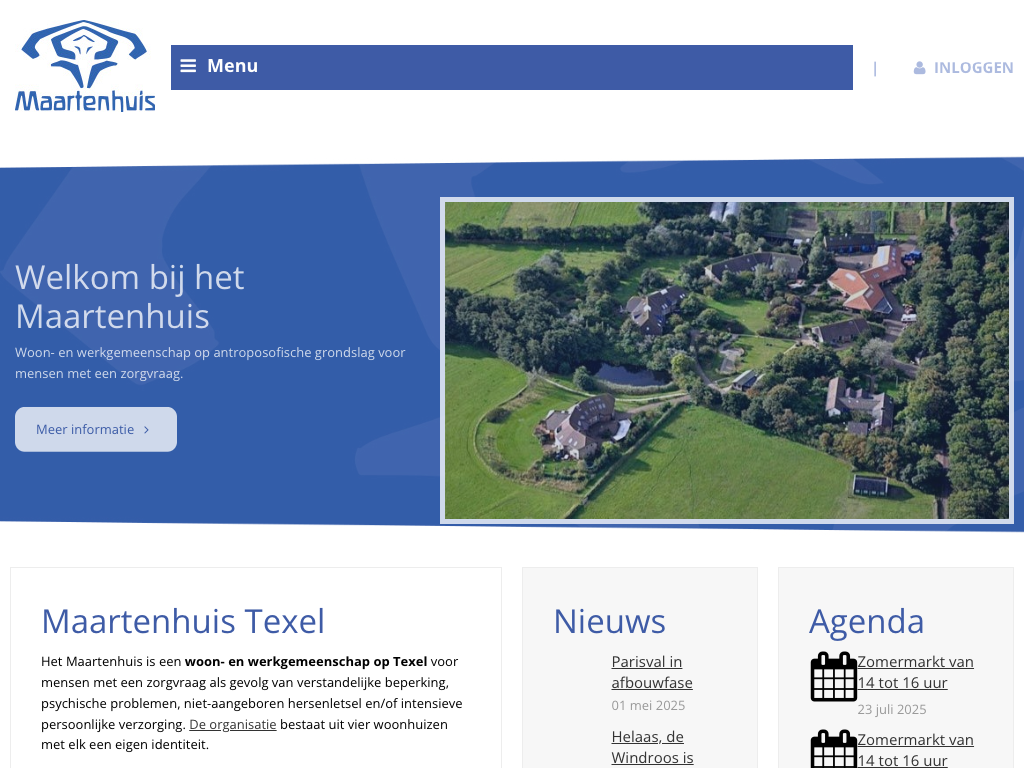Click the user icon beside Inloggen
The width and height of the screenshot is (1024, 768).
919,68
